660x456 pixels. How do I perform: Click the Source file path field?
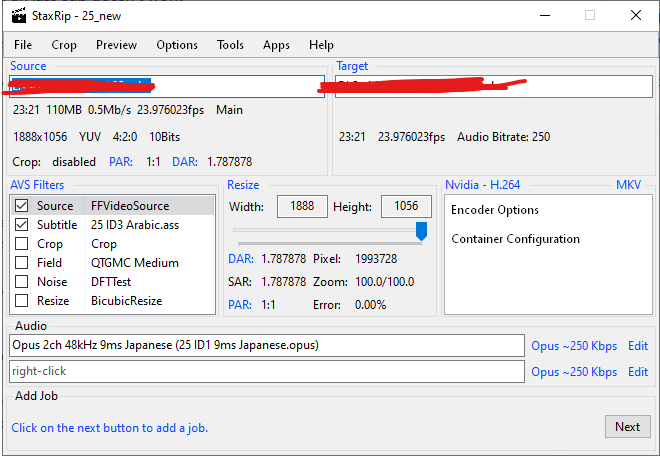(x=167, y=86)
